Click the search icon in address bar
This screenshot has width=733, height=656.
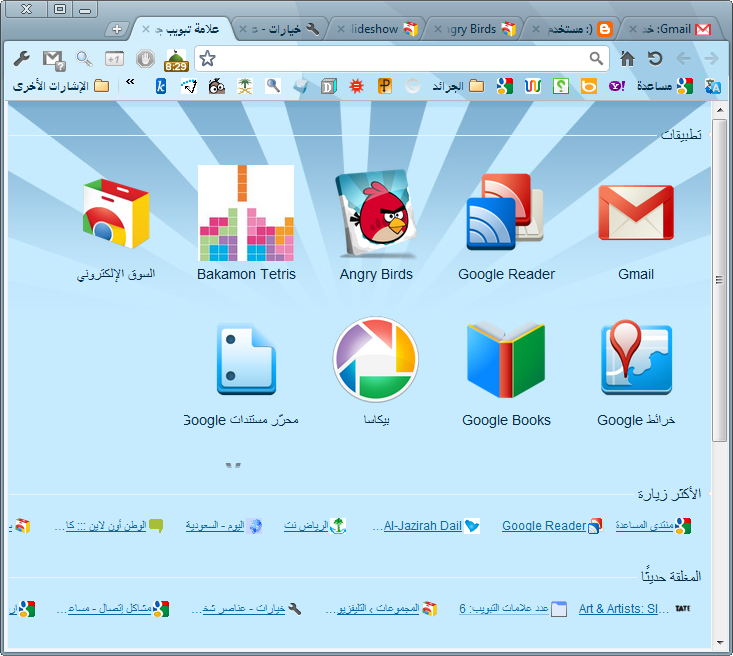coord(596,58)
